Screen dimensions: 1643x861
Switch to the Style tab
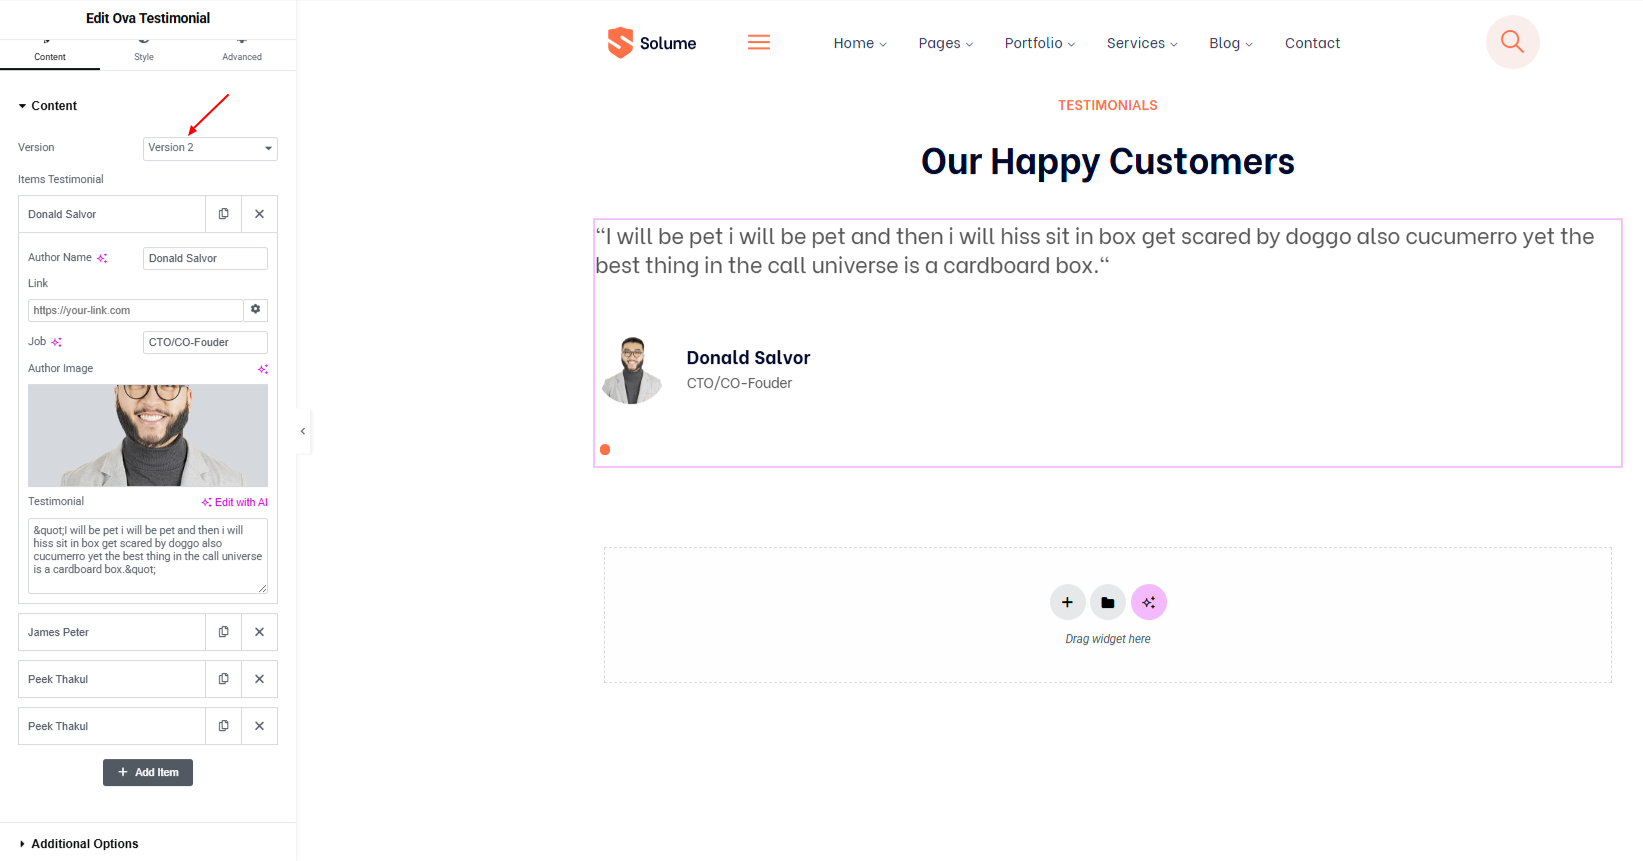144,50
